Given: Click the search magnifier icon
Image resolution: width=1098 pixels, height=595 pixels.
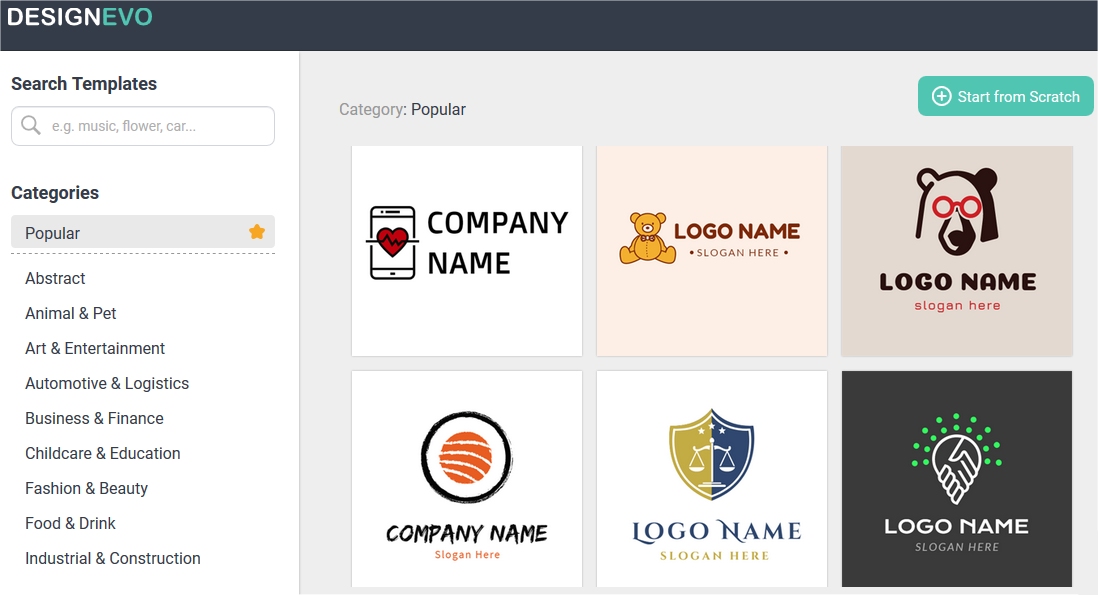Looking at the screenshot, I should (31, 125).
